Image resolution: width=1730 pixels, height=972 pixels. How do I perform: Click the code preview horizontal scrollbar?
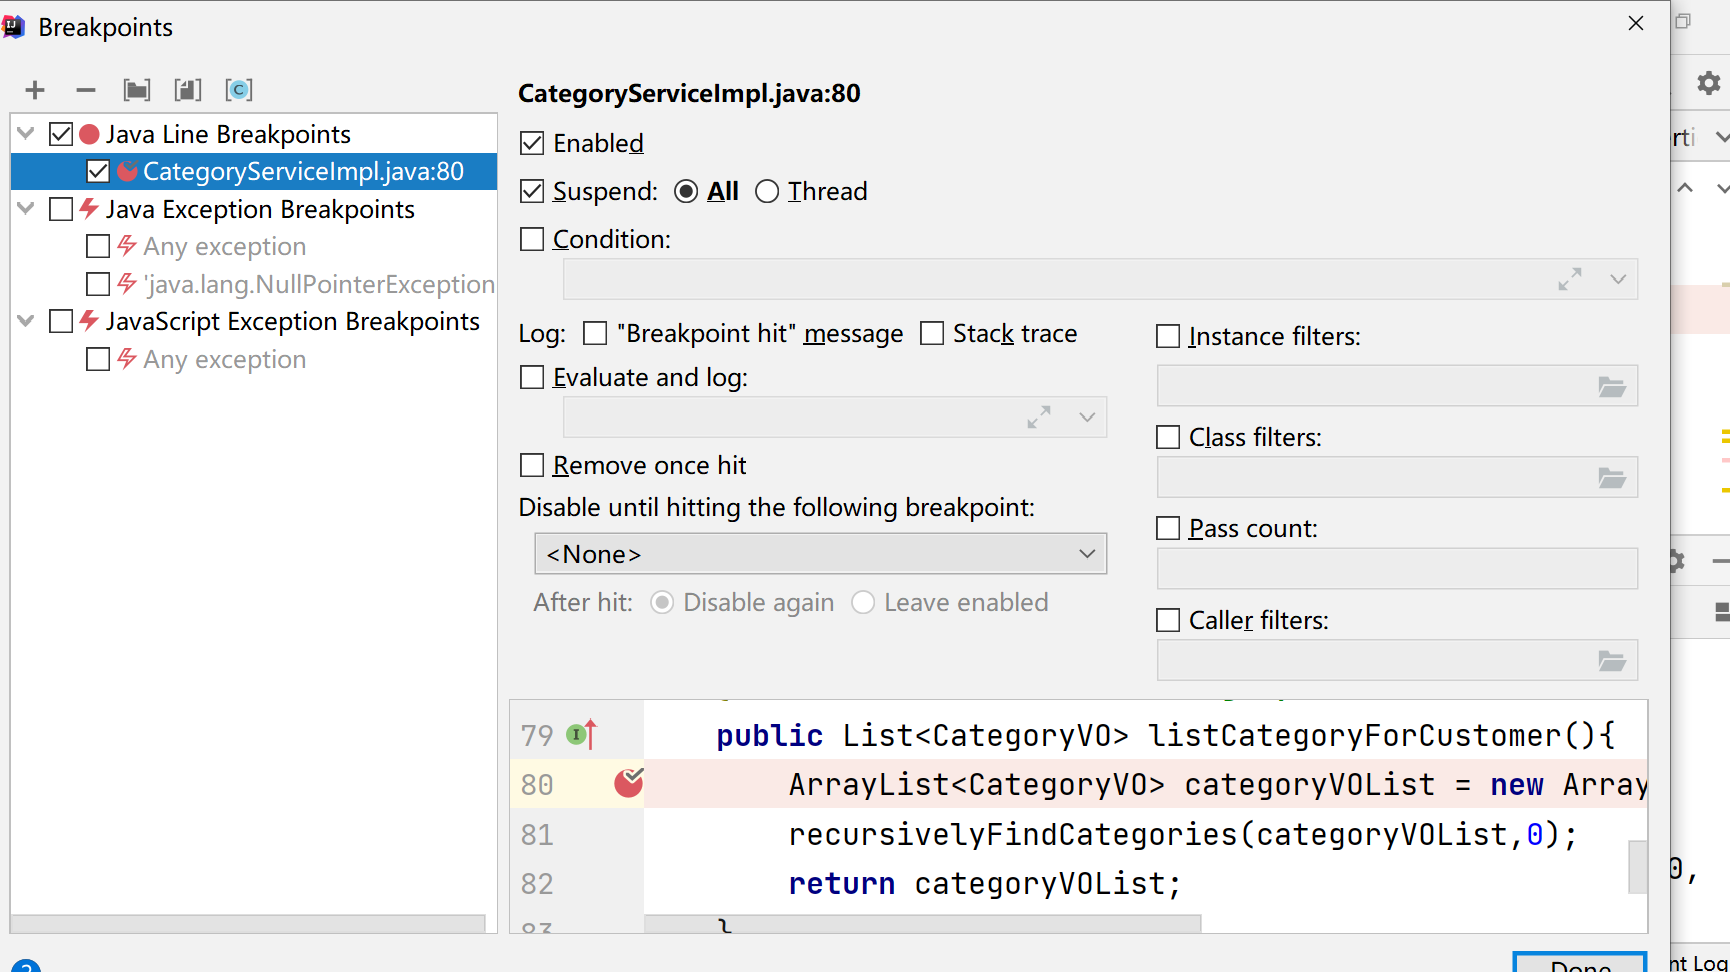(x=923, y=924)
